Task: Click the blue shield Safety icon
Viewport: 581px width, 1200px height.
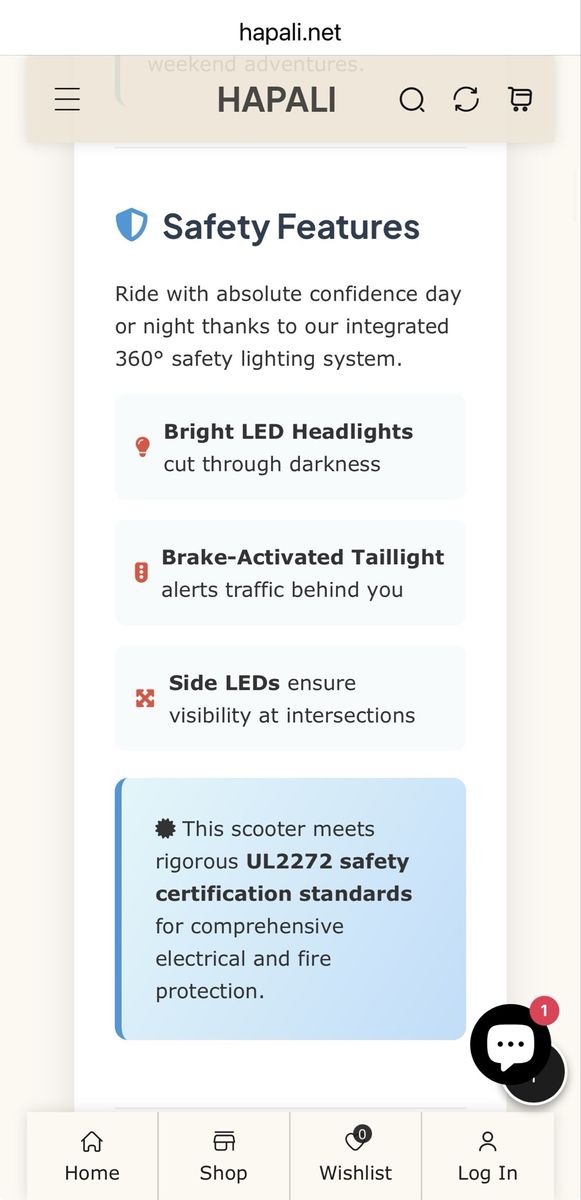Action: [x=132, y=225]
